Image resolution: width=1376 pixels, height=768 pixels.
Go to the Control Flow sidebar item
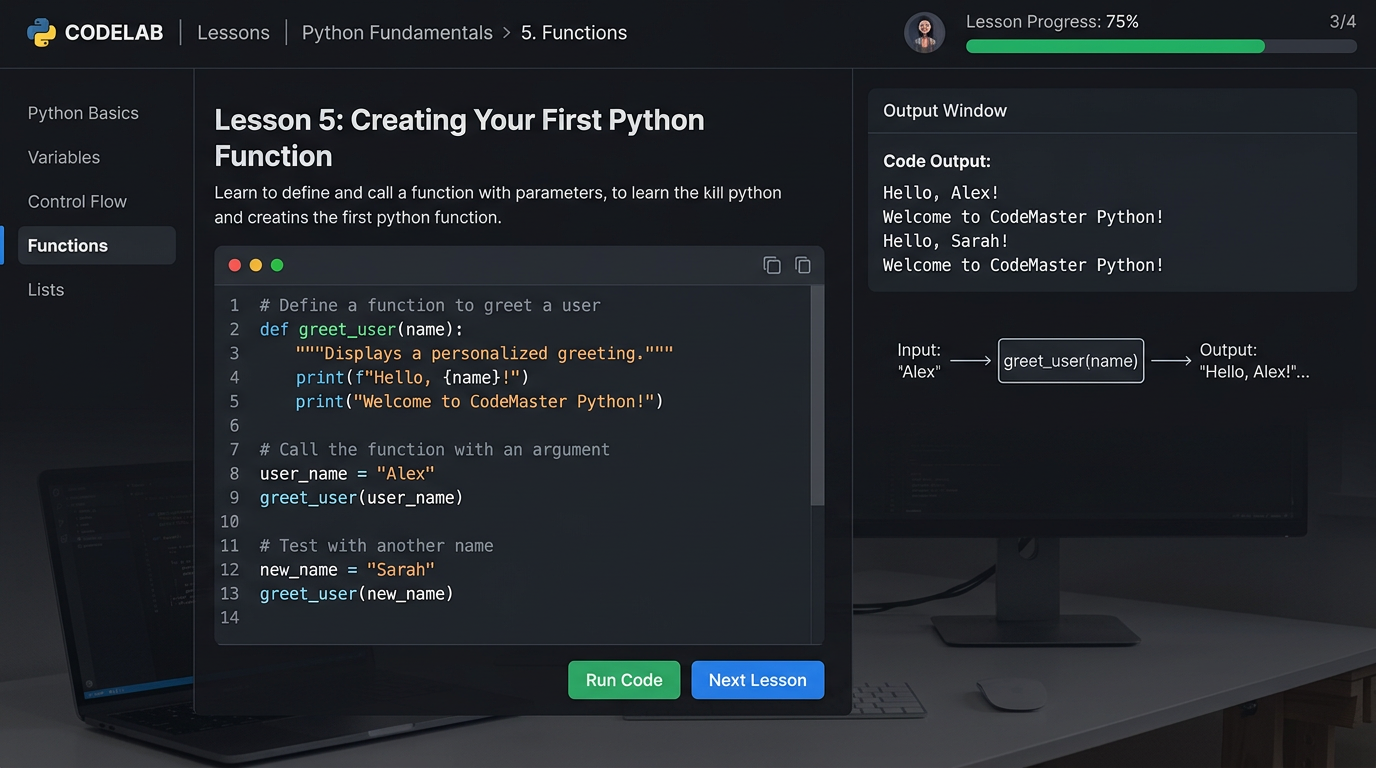[77, 201]
